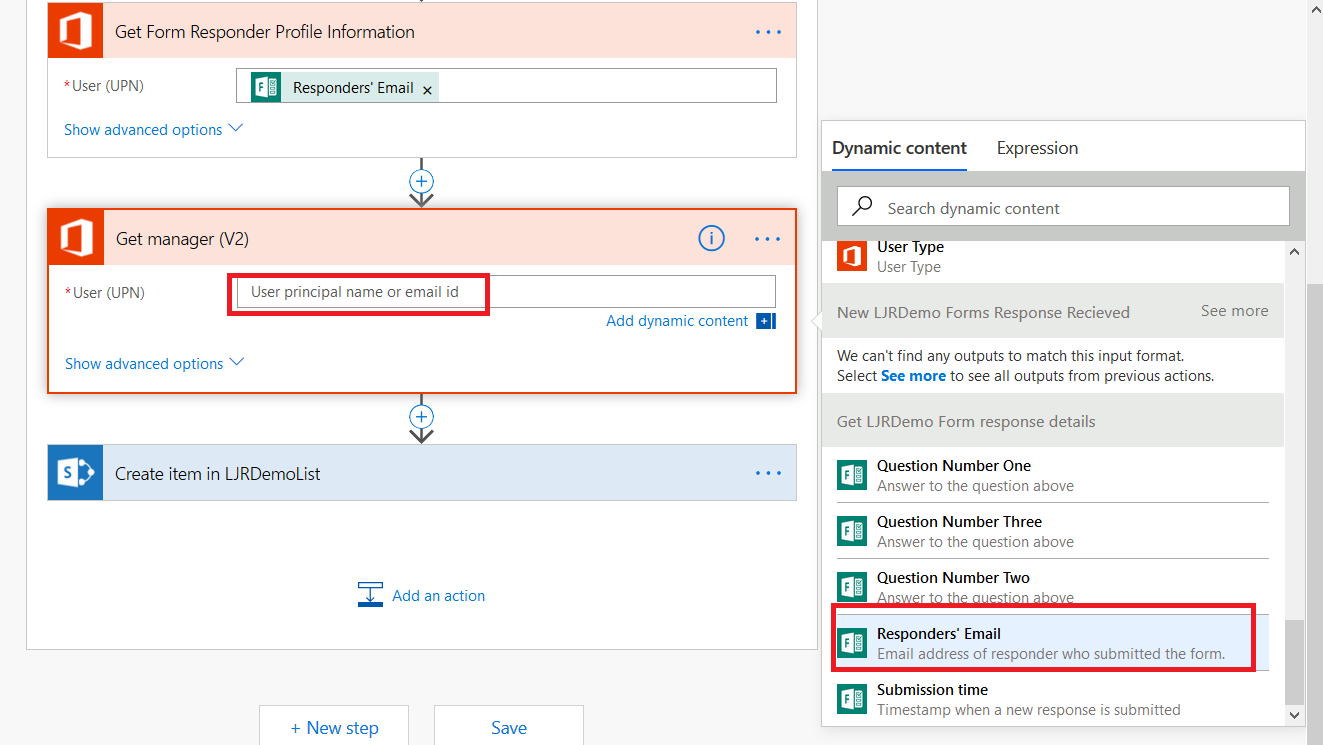Viewport: 1323px width, 745px height.
Task: Click See more beside New LJRDemo Forms Response Recieved
Action: point(1234,311)
